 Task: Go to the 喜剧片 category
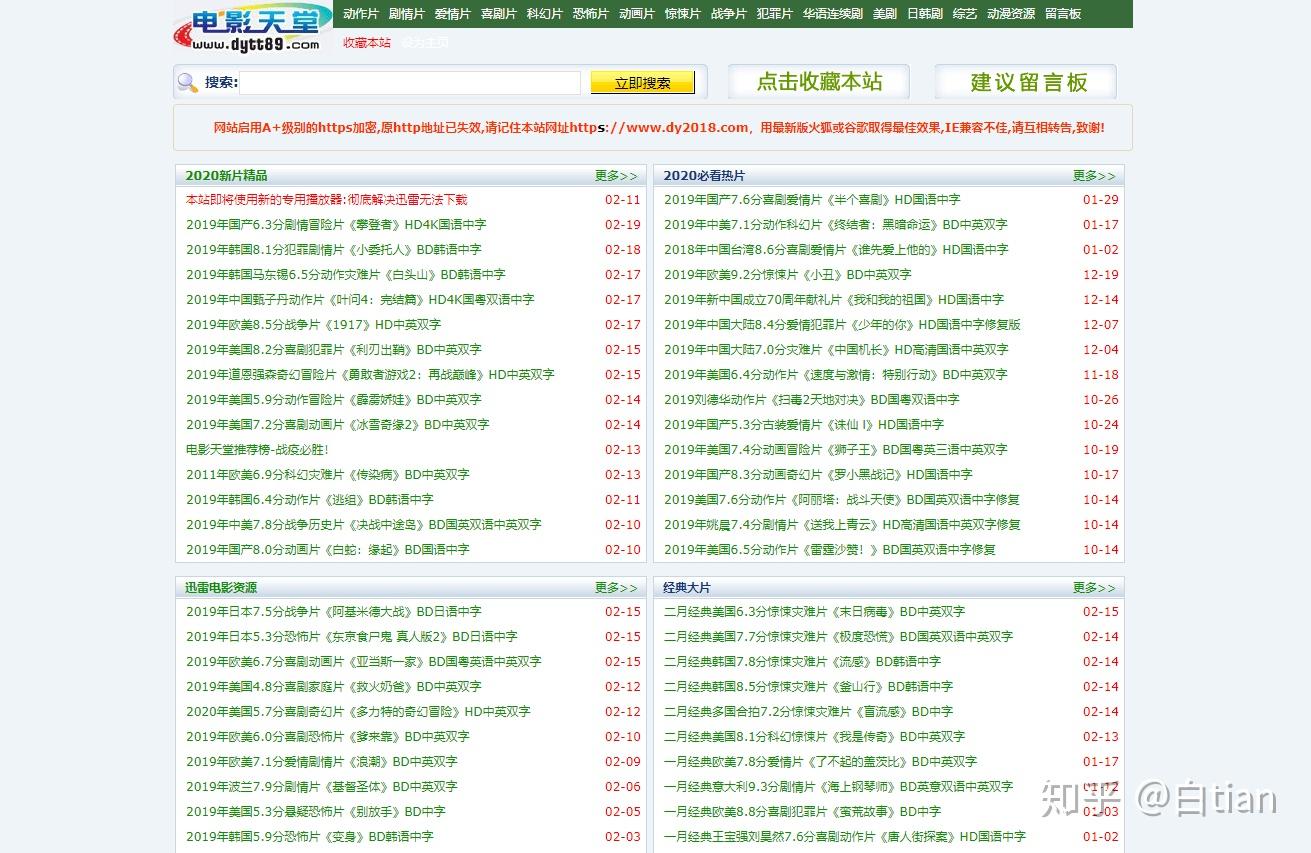click(x=499, y=14)
